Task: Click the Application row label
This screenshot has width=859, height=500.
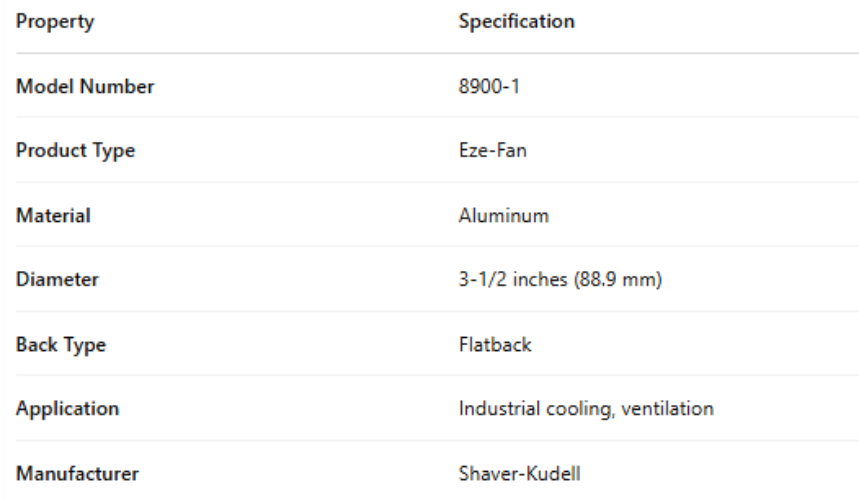Action: tap(67, 409)
